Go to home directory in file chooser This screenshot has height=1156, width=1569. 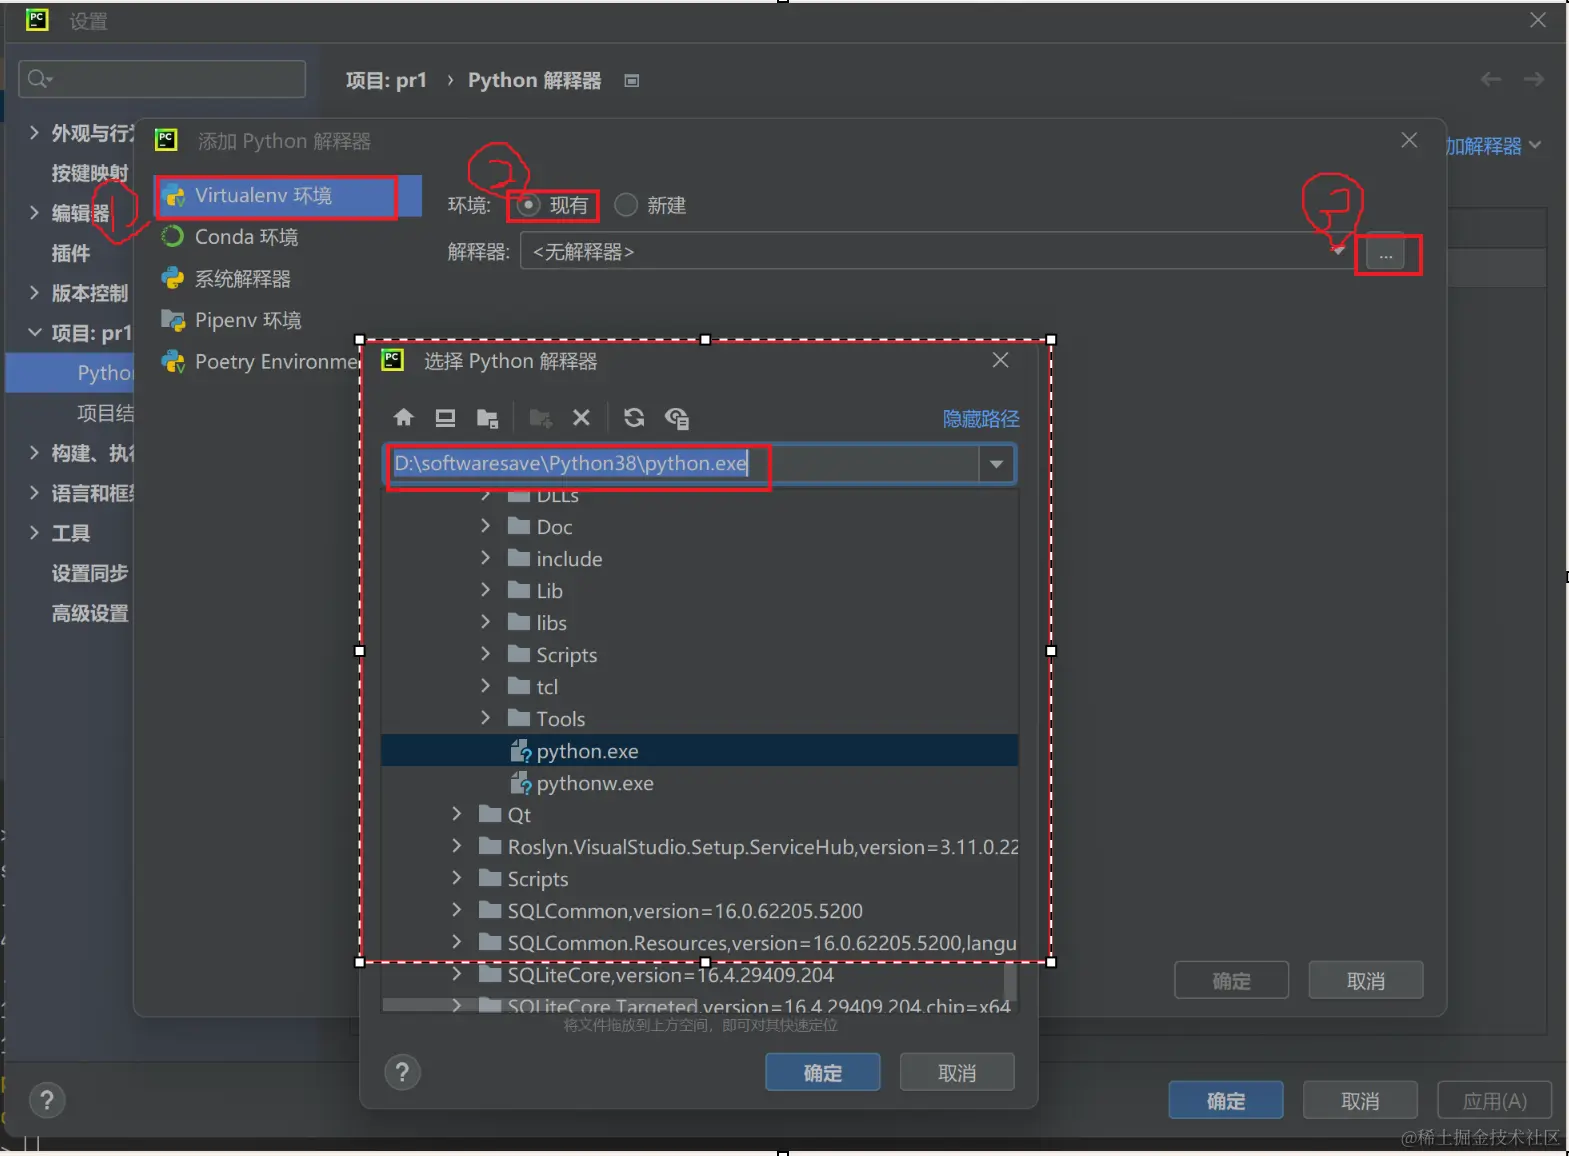pyautogui.click(x=404, y=418)
